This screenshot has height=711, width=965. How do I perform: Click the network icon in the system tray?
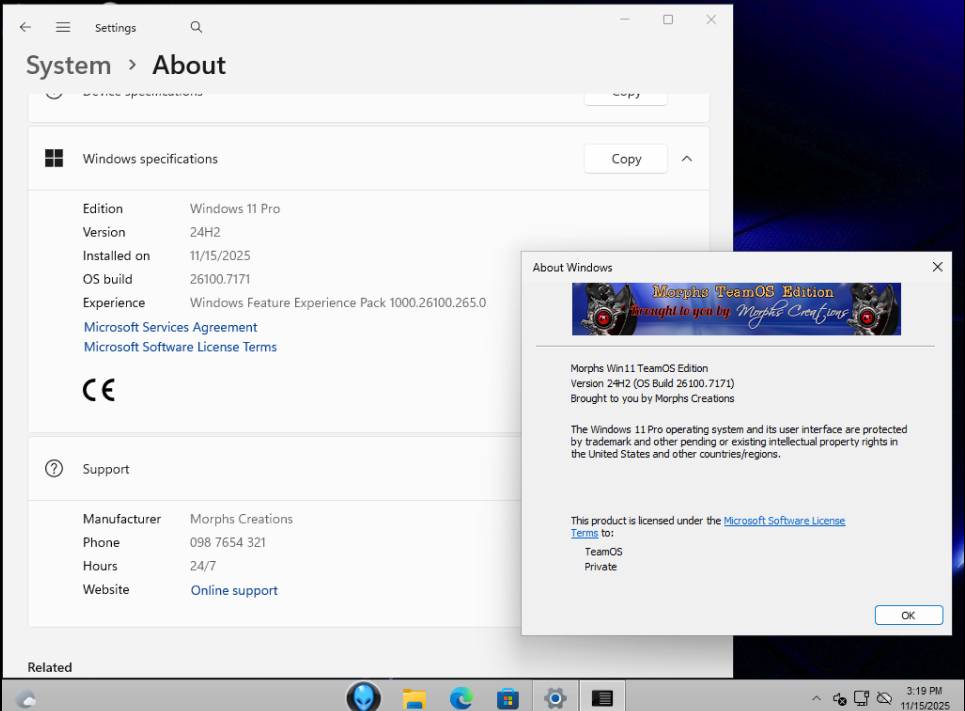click(862, 698)
